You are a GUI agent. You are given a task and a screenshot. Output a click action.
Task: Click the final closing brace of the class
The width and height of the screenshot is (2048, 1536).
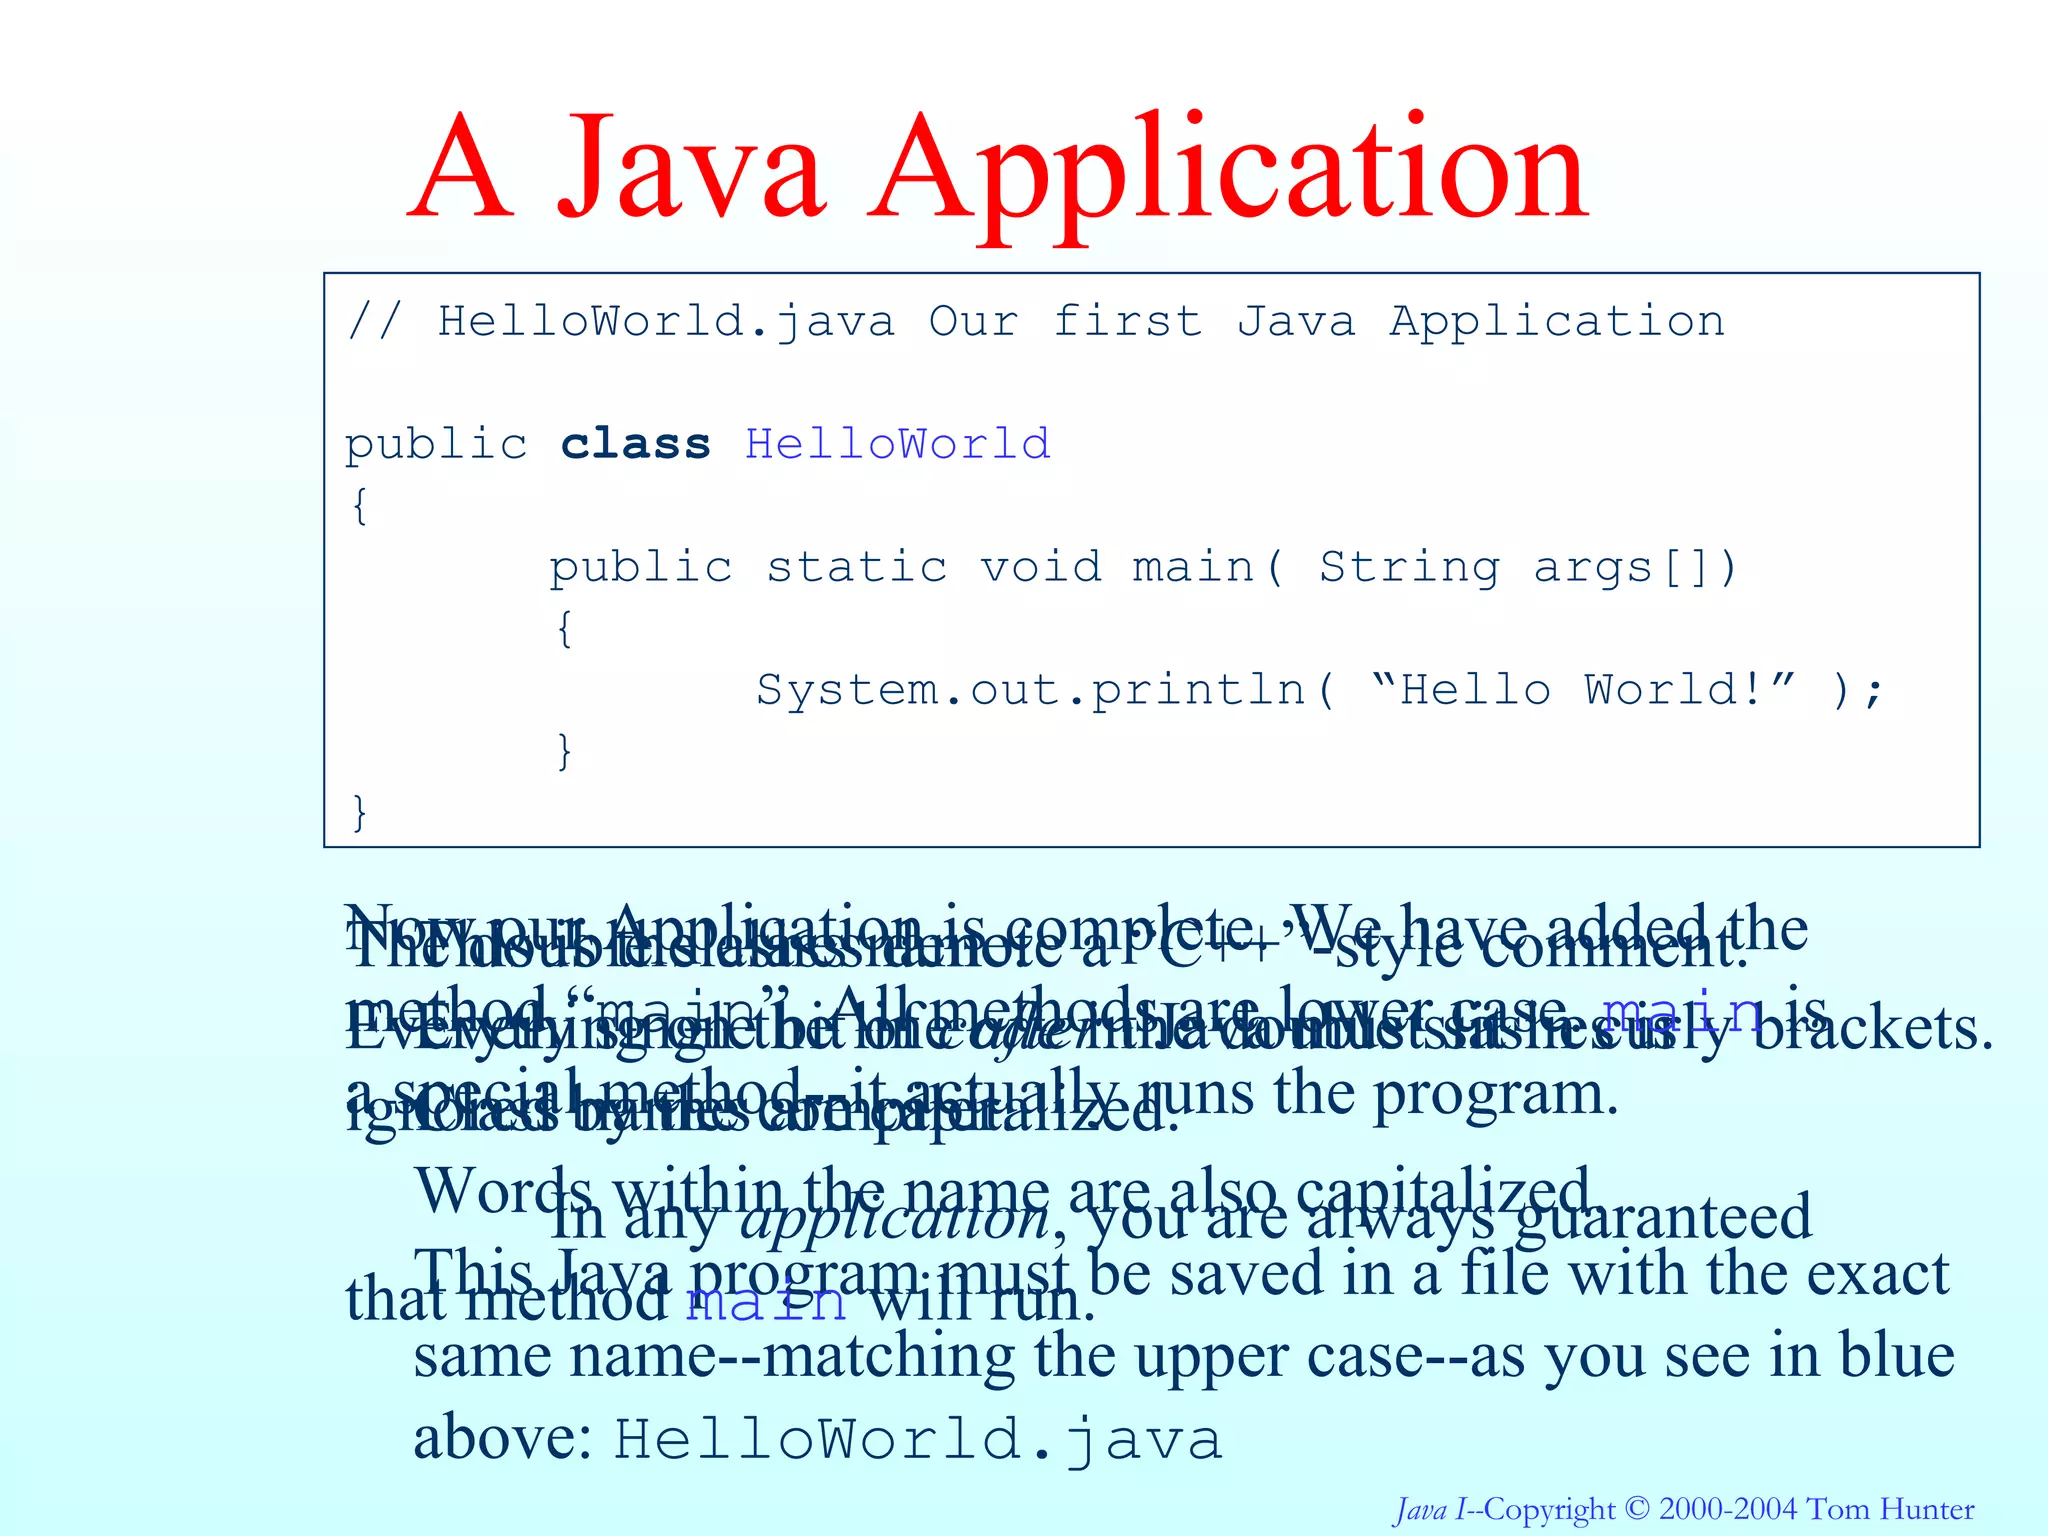(360, 812)
